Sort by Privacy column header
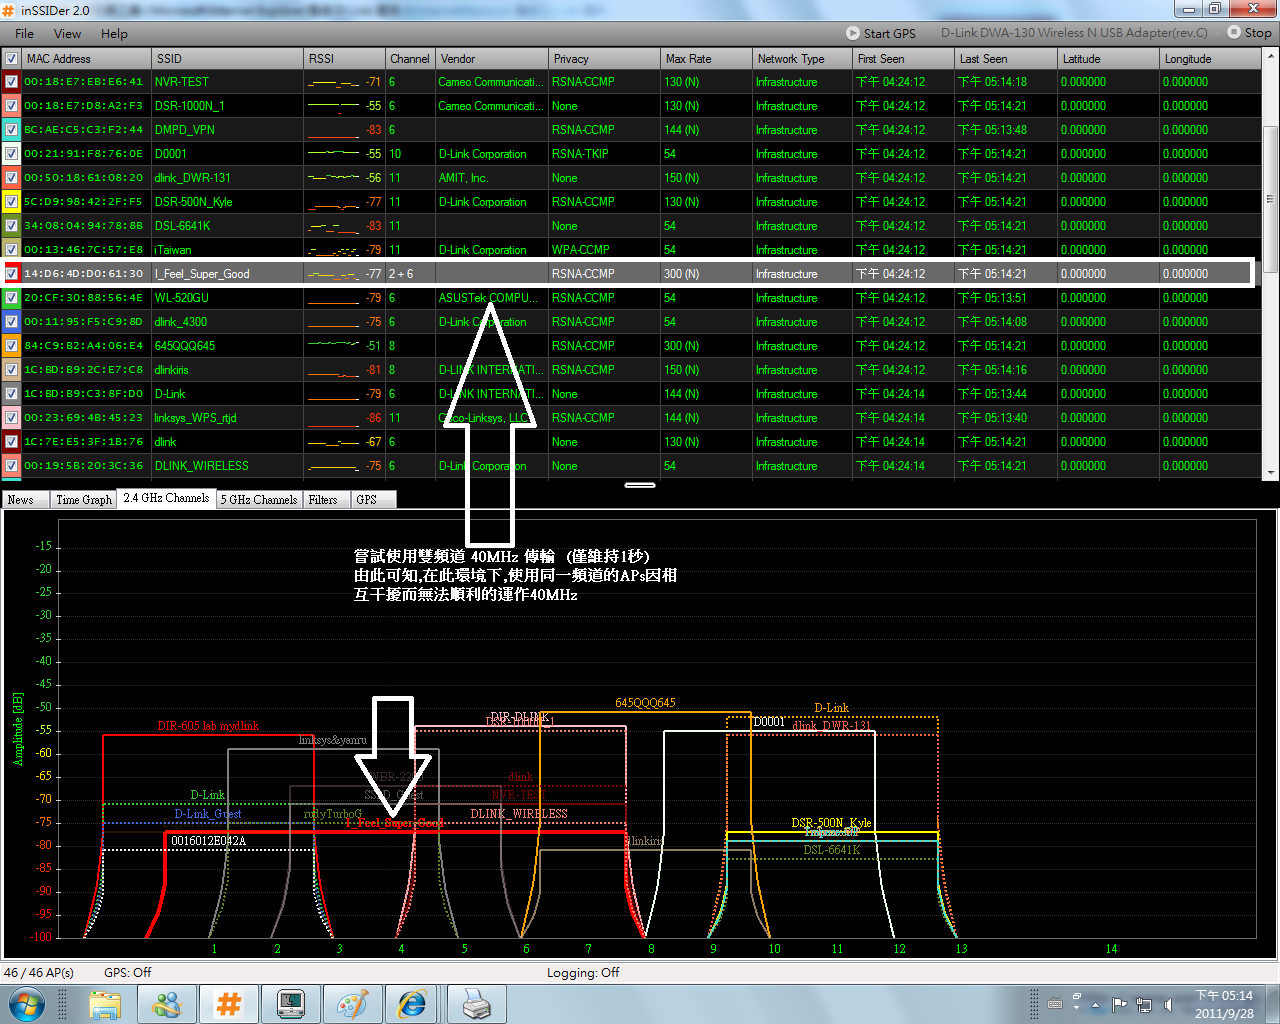The image size is (1280, 1024). [605, 59]
